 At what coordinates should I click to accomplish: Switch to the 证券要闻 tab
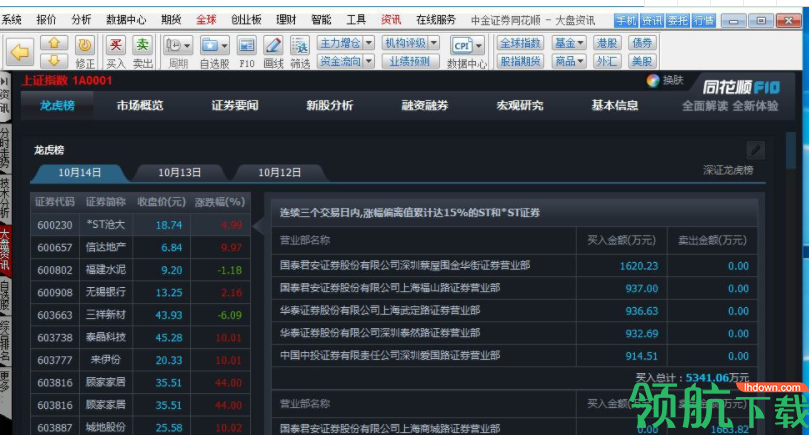click(235, 106)
